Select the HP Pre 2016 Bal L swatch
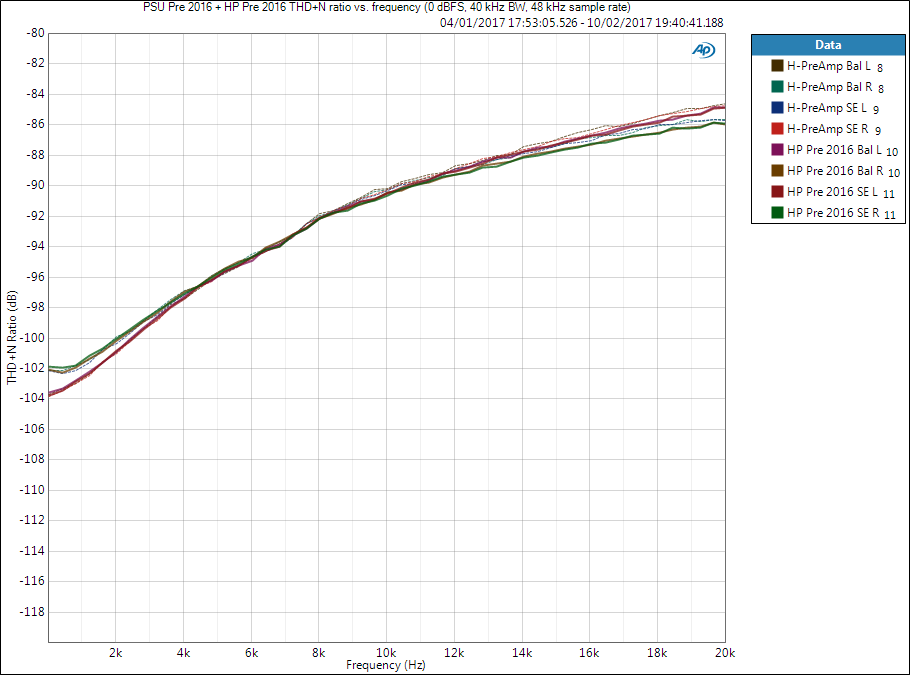Screen dimensions: 910x675 coord(778,149)
